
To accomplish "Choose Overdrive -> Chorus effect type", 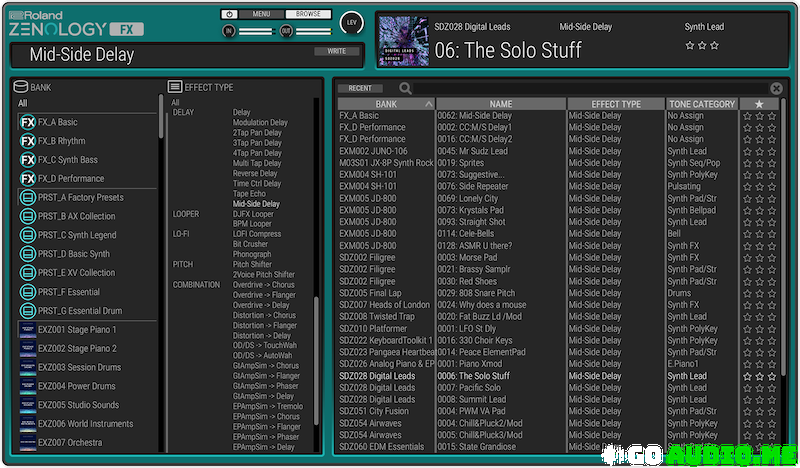I will tap(263, 285).
